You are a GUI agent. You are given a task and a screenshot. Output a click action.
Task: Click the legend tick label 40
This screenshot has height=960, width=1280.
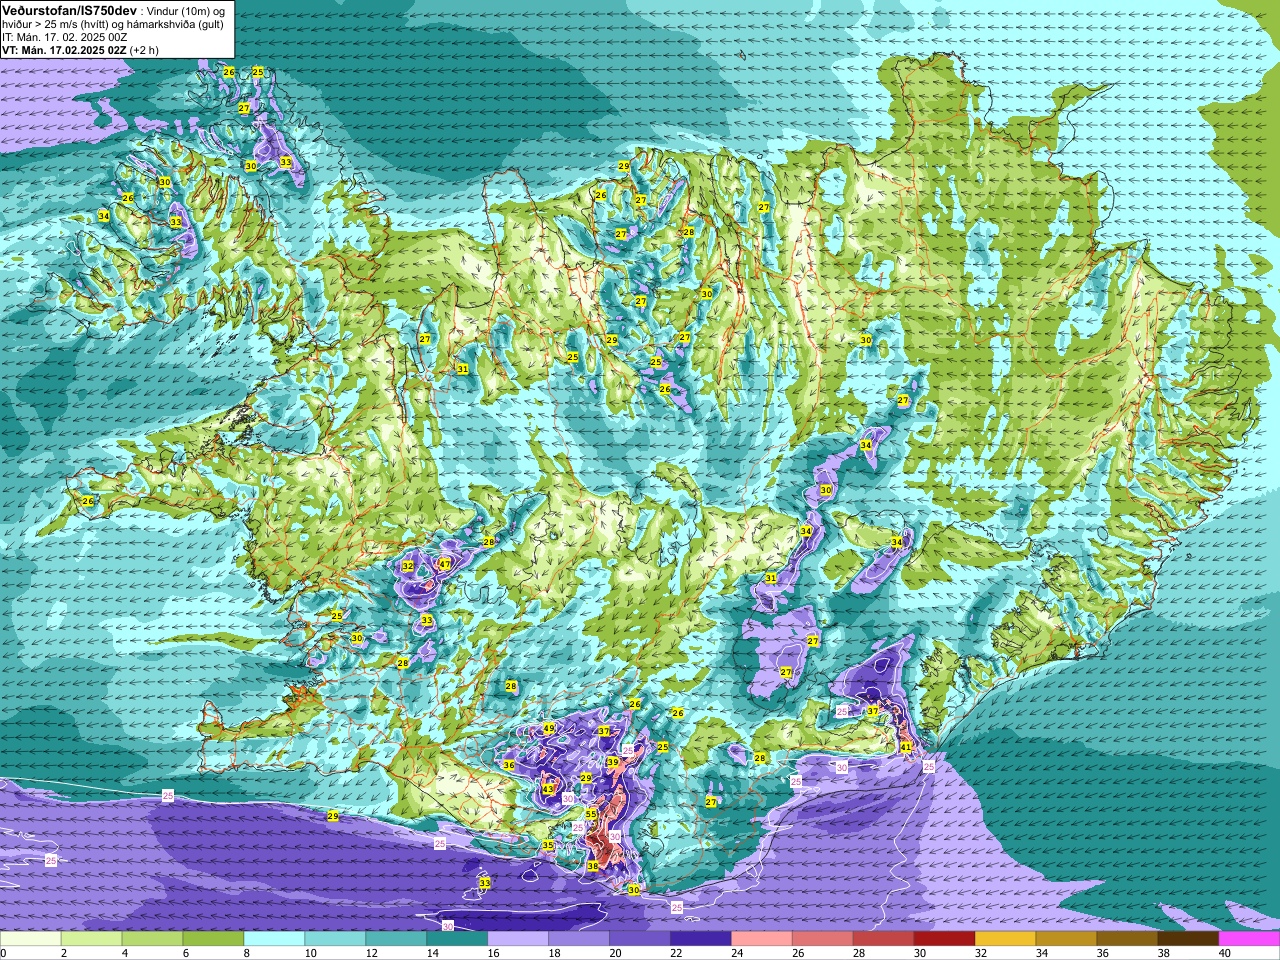pyautogui.click(x=1225, y=953)
